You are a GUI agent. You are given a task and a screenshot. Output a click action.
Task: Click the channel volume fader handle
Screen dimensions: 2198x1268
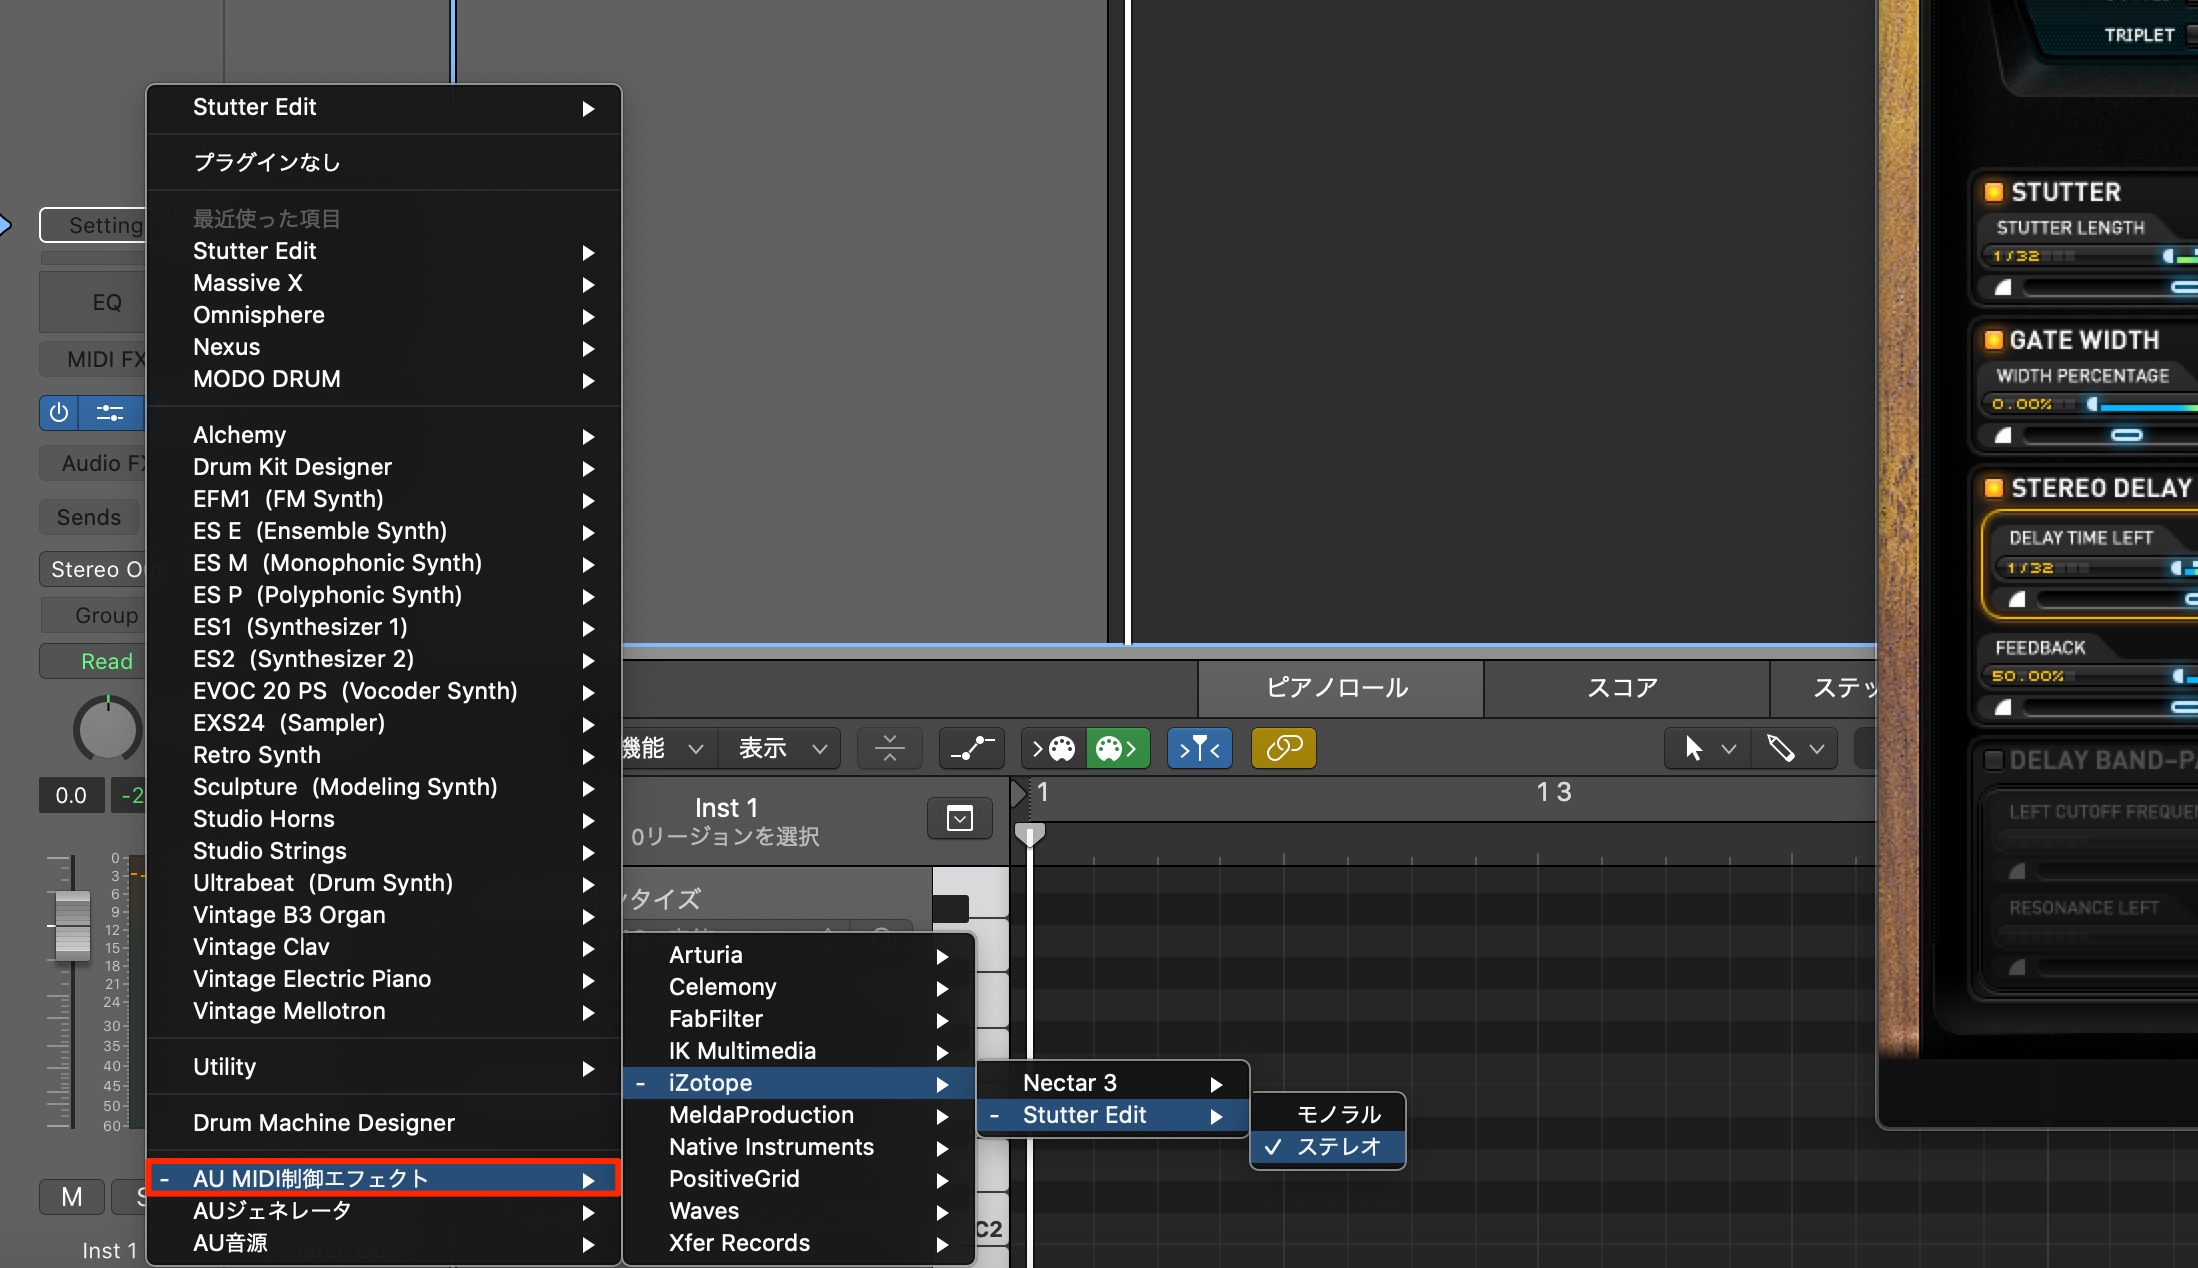(x=72, y=925)
